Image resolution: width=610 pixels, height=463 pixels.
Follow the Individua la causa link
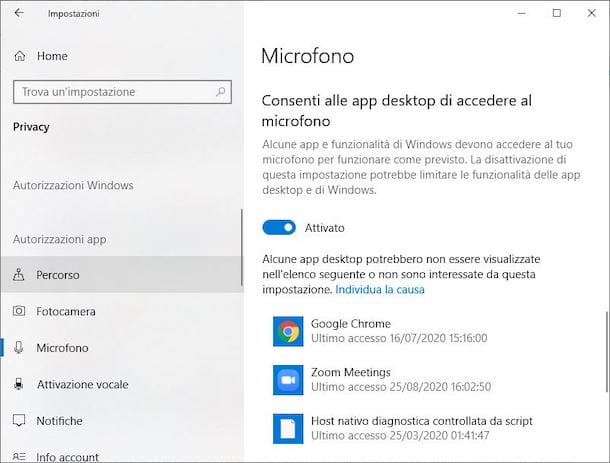click(x=380, y=289)
